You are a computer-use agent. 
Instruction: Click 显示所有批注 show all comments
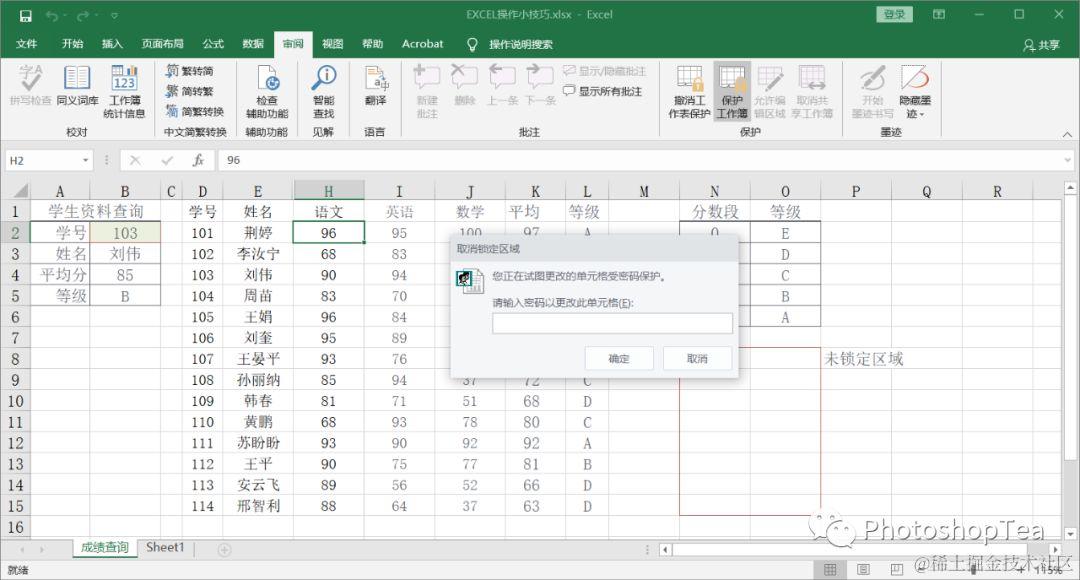[603, 91]
